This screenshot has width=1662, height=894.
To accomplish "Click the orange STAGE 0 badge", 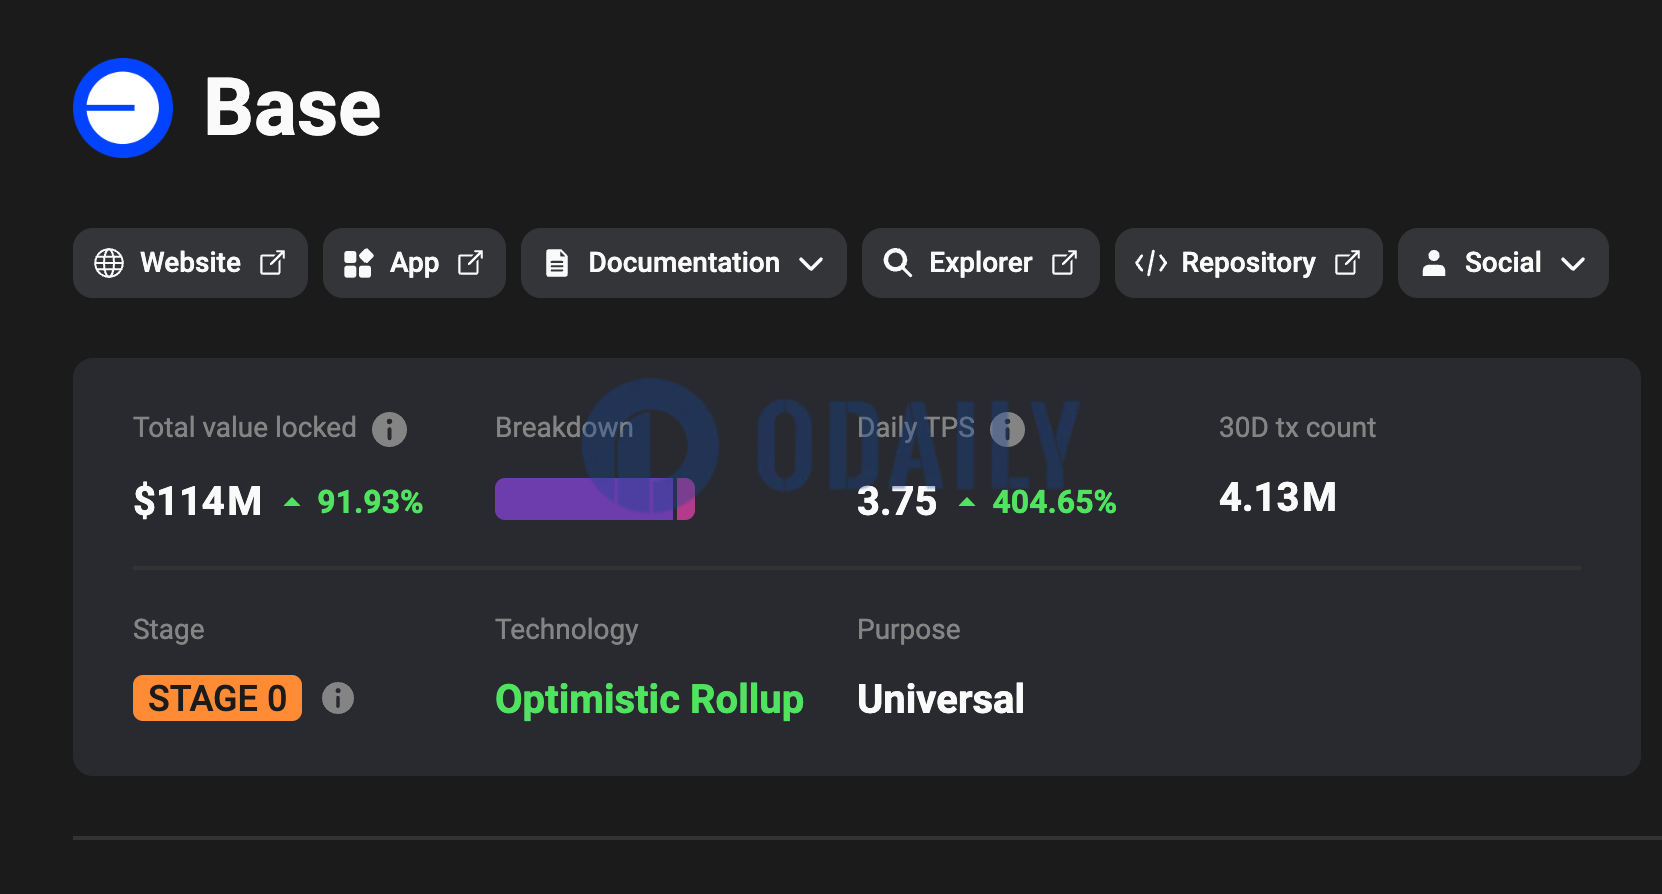I will [217, 698].
